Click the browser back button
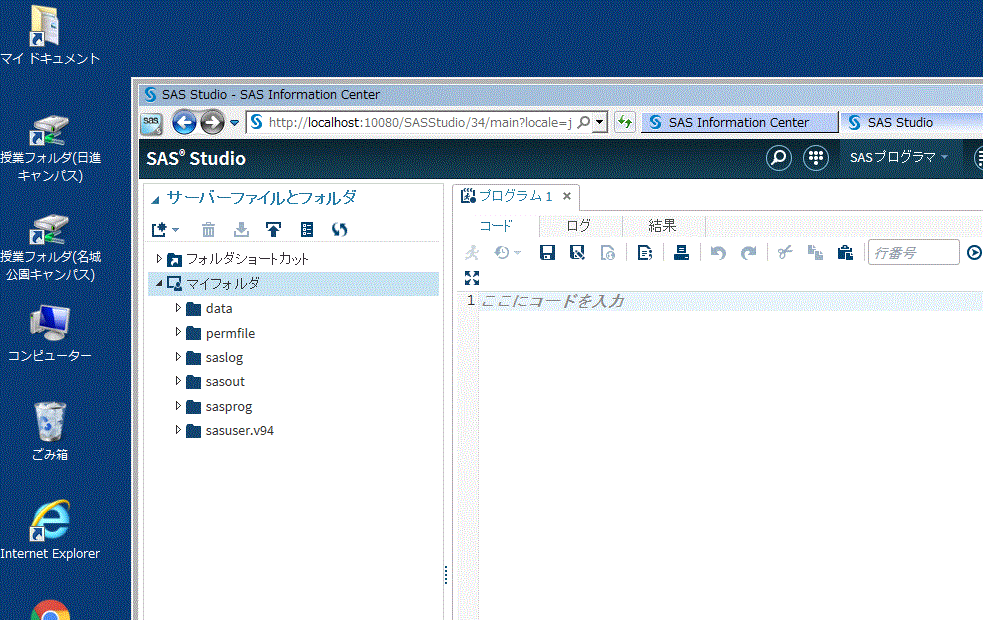This screenshot has height=620, width=983. 184,123
